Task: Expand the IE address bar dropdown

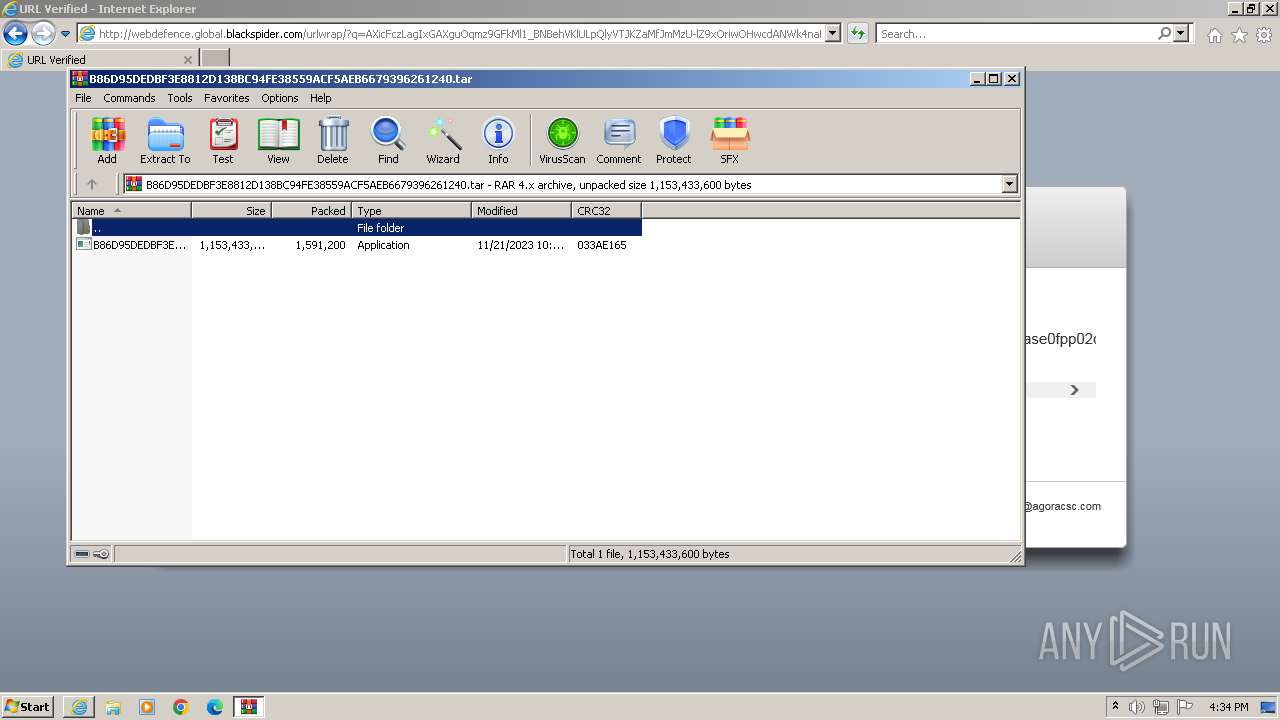Action: coord(832,33)
